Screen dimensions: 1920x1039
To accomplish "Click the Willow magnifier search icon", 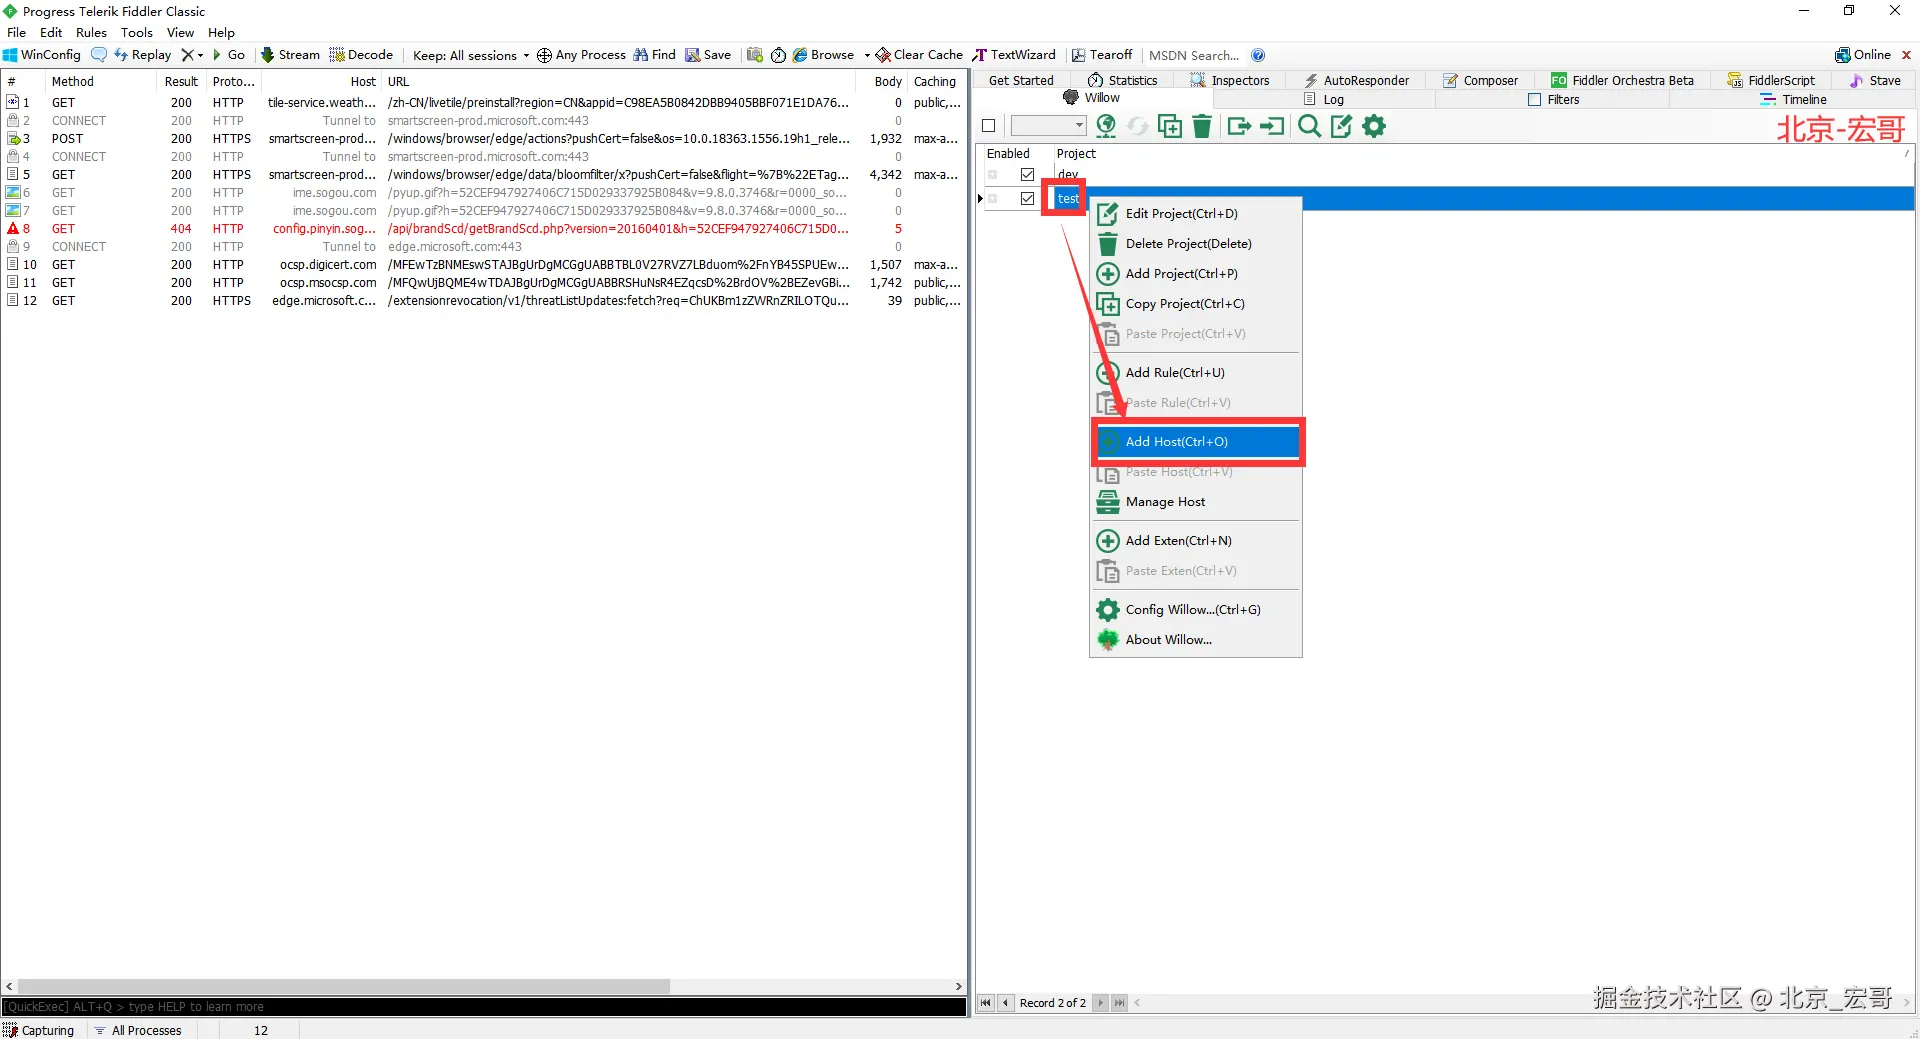I will [x=1309, y=126].
